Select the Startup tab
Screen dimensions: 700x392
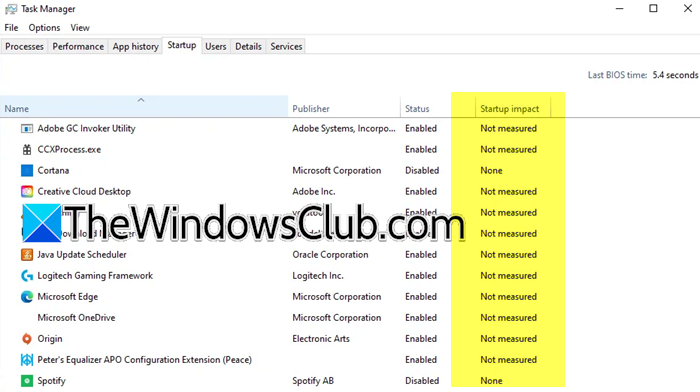(x=182, y=45)
